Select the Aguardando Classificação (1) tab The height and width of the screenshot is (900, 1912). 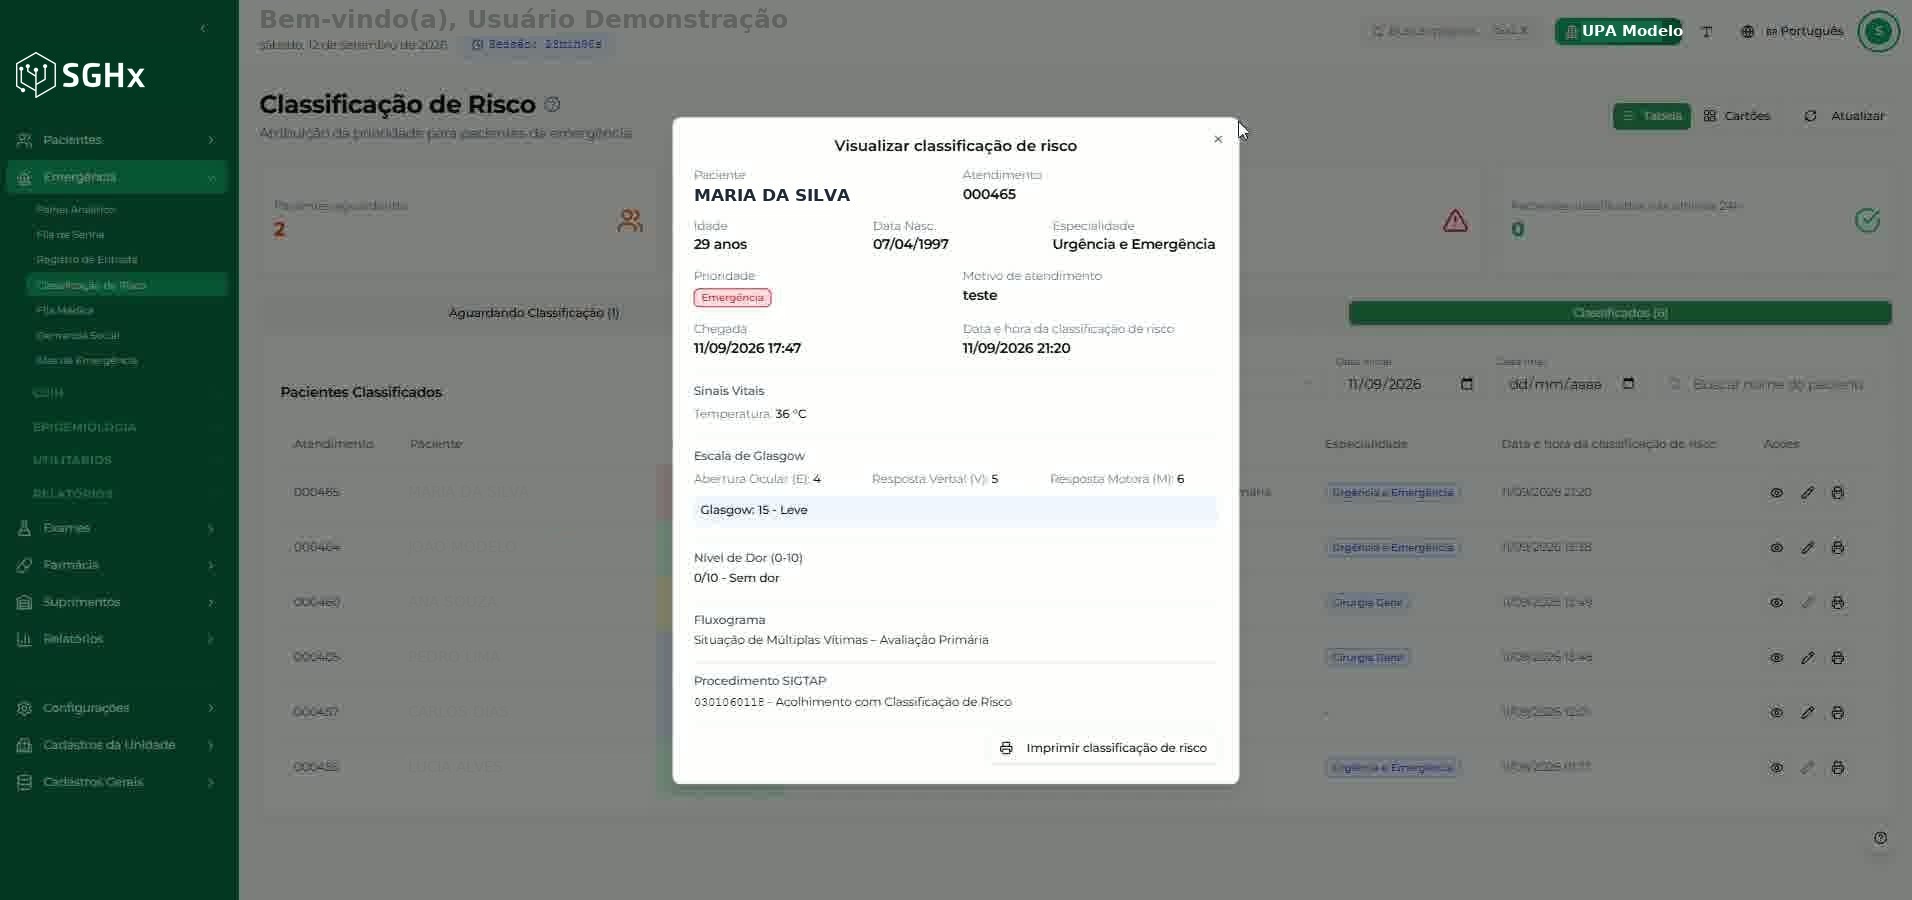533,313
